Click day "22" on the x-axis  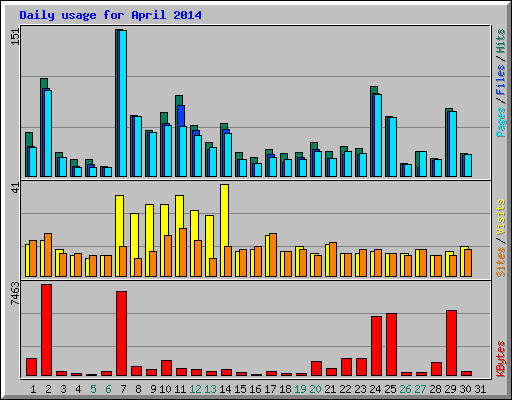pos(345,389)
